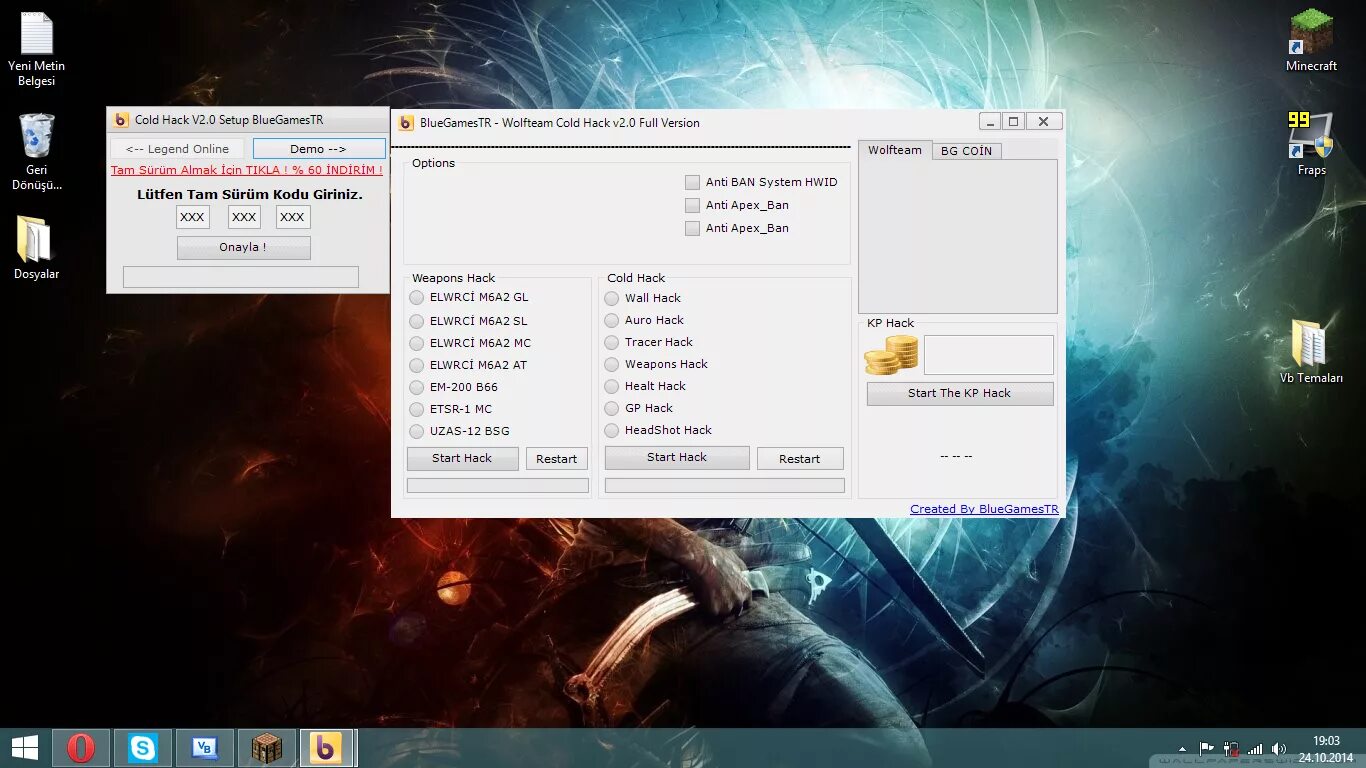The width and height of the screenshot is (1366, 768).
Task: Click the gold coins KP Hack icon
Action: tap(891, 355)
